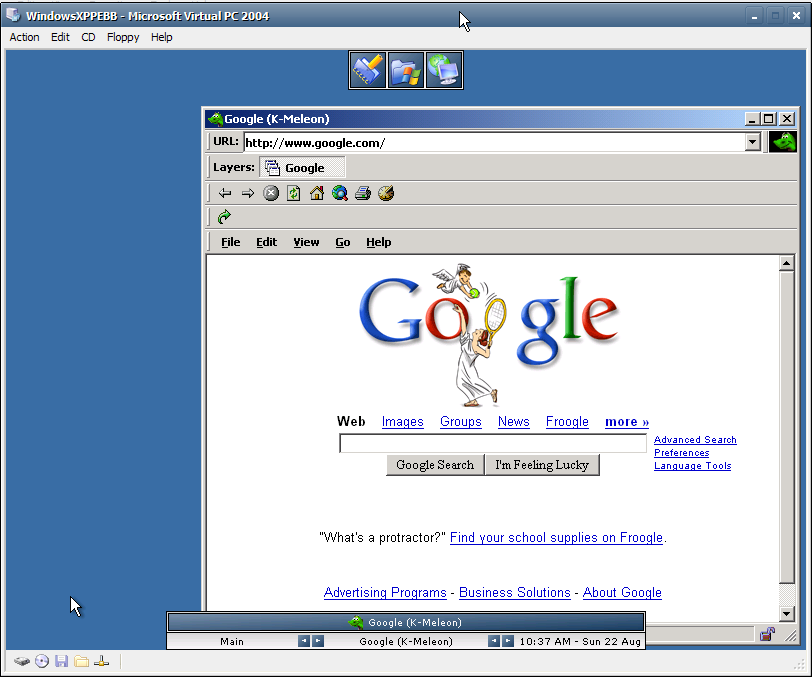This screenshot has height=677, width=812.
Task: Open the Windows folder icon on desktop bar
Action: (405, 70)
